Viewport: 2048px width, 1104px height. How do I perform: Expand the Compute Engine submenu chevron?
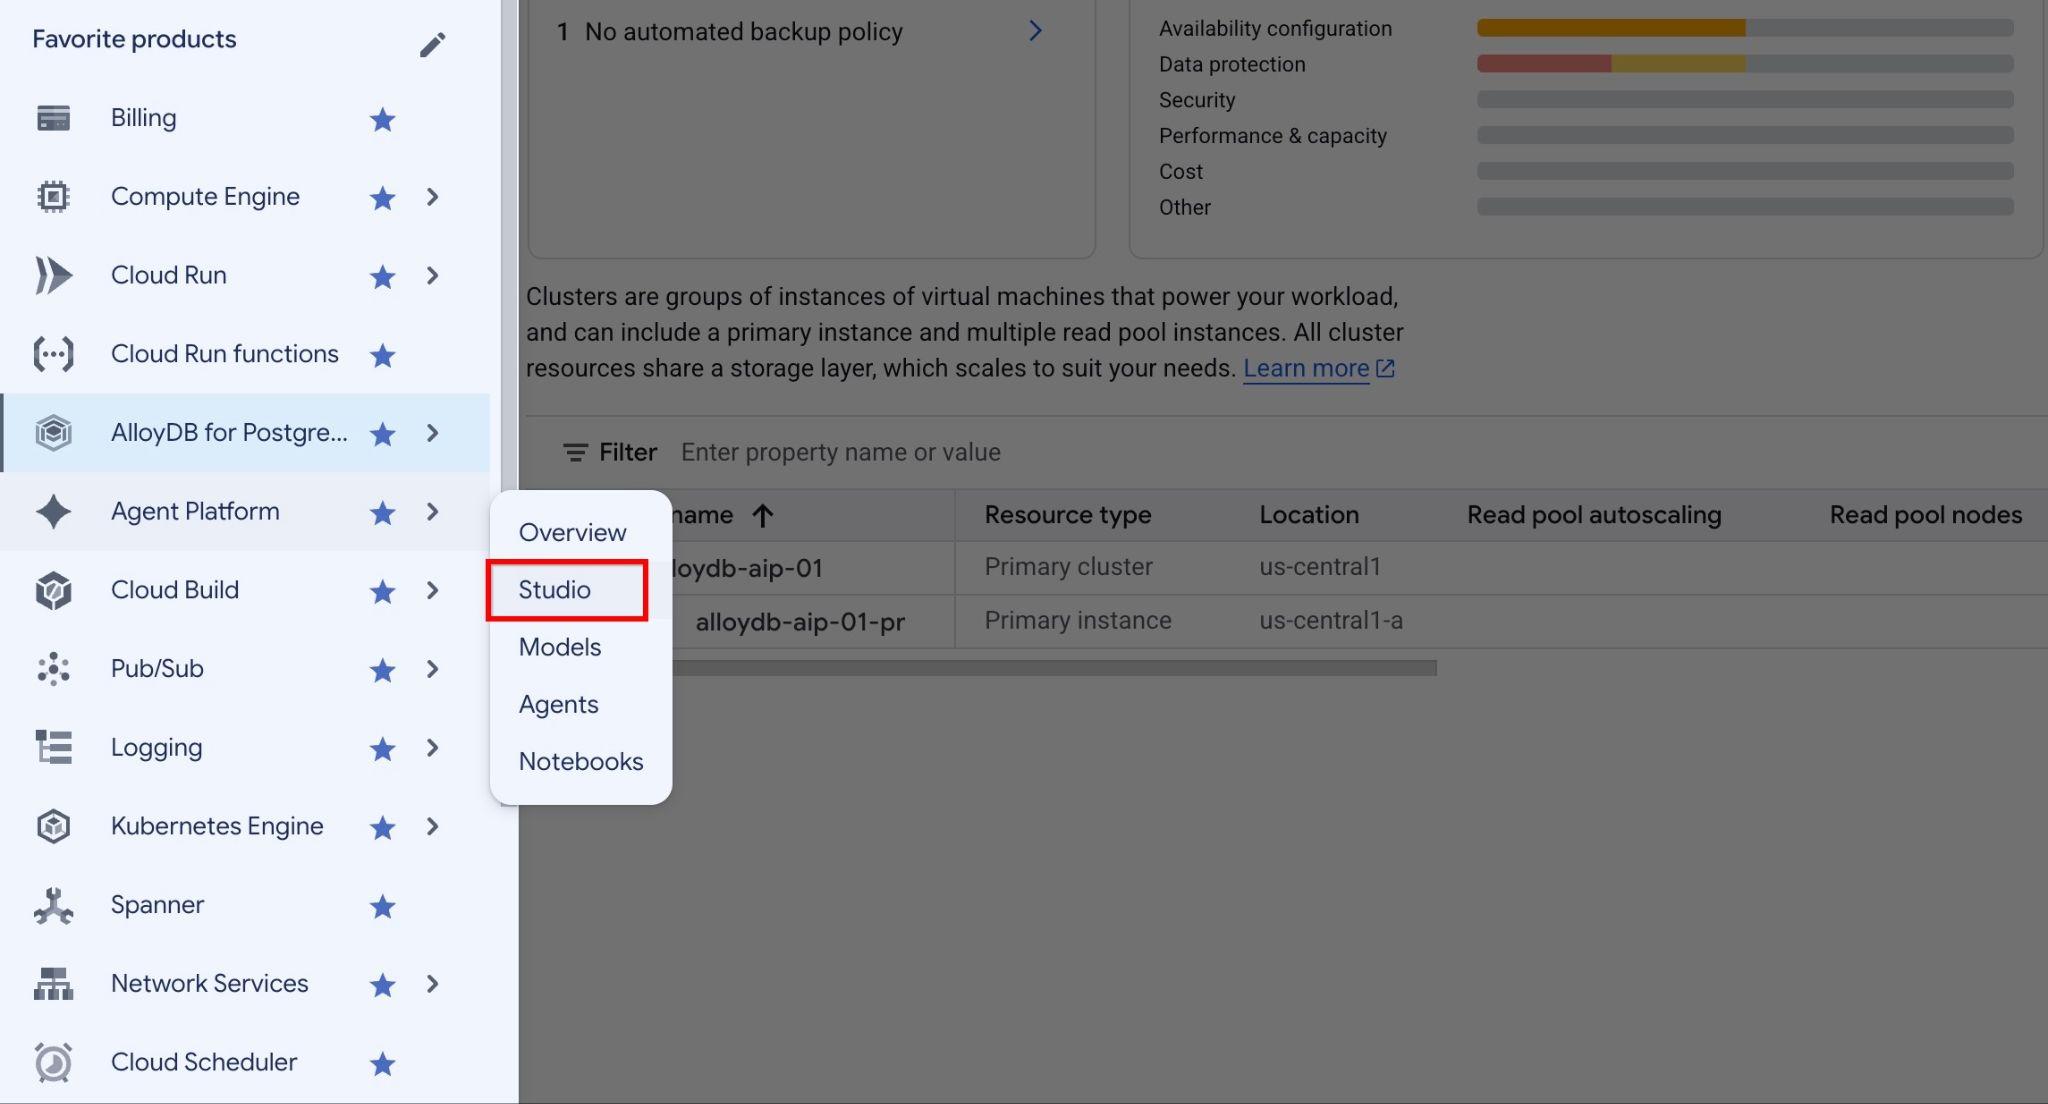click(x=432, y=197)
